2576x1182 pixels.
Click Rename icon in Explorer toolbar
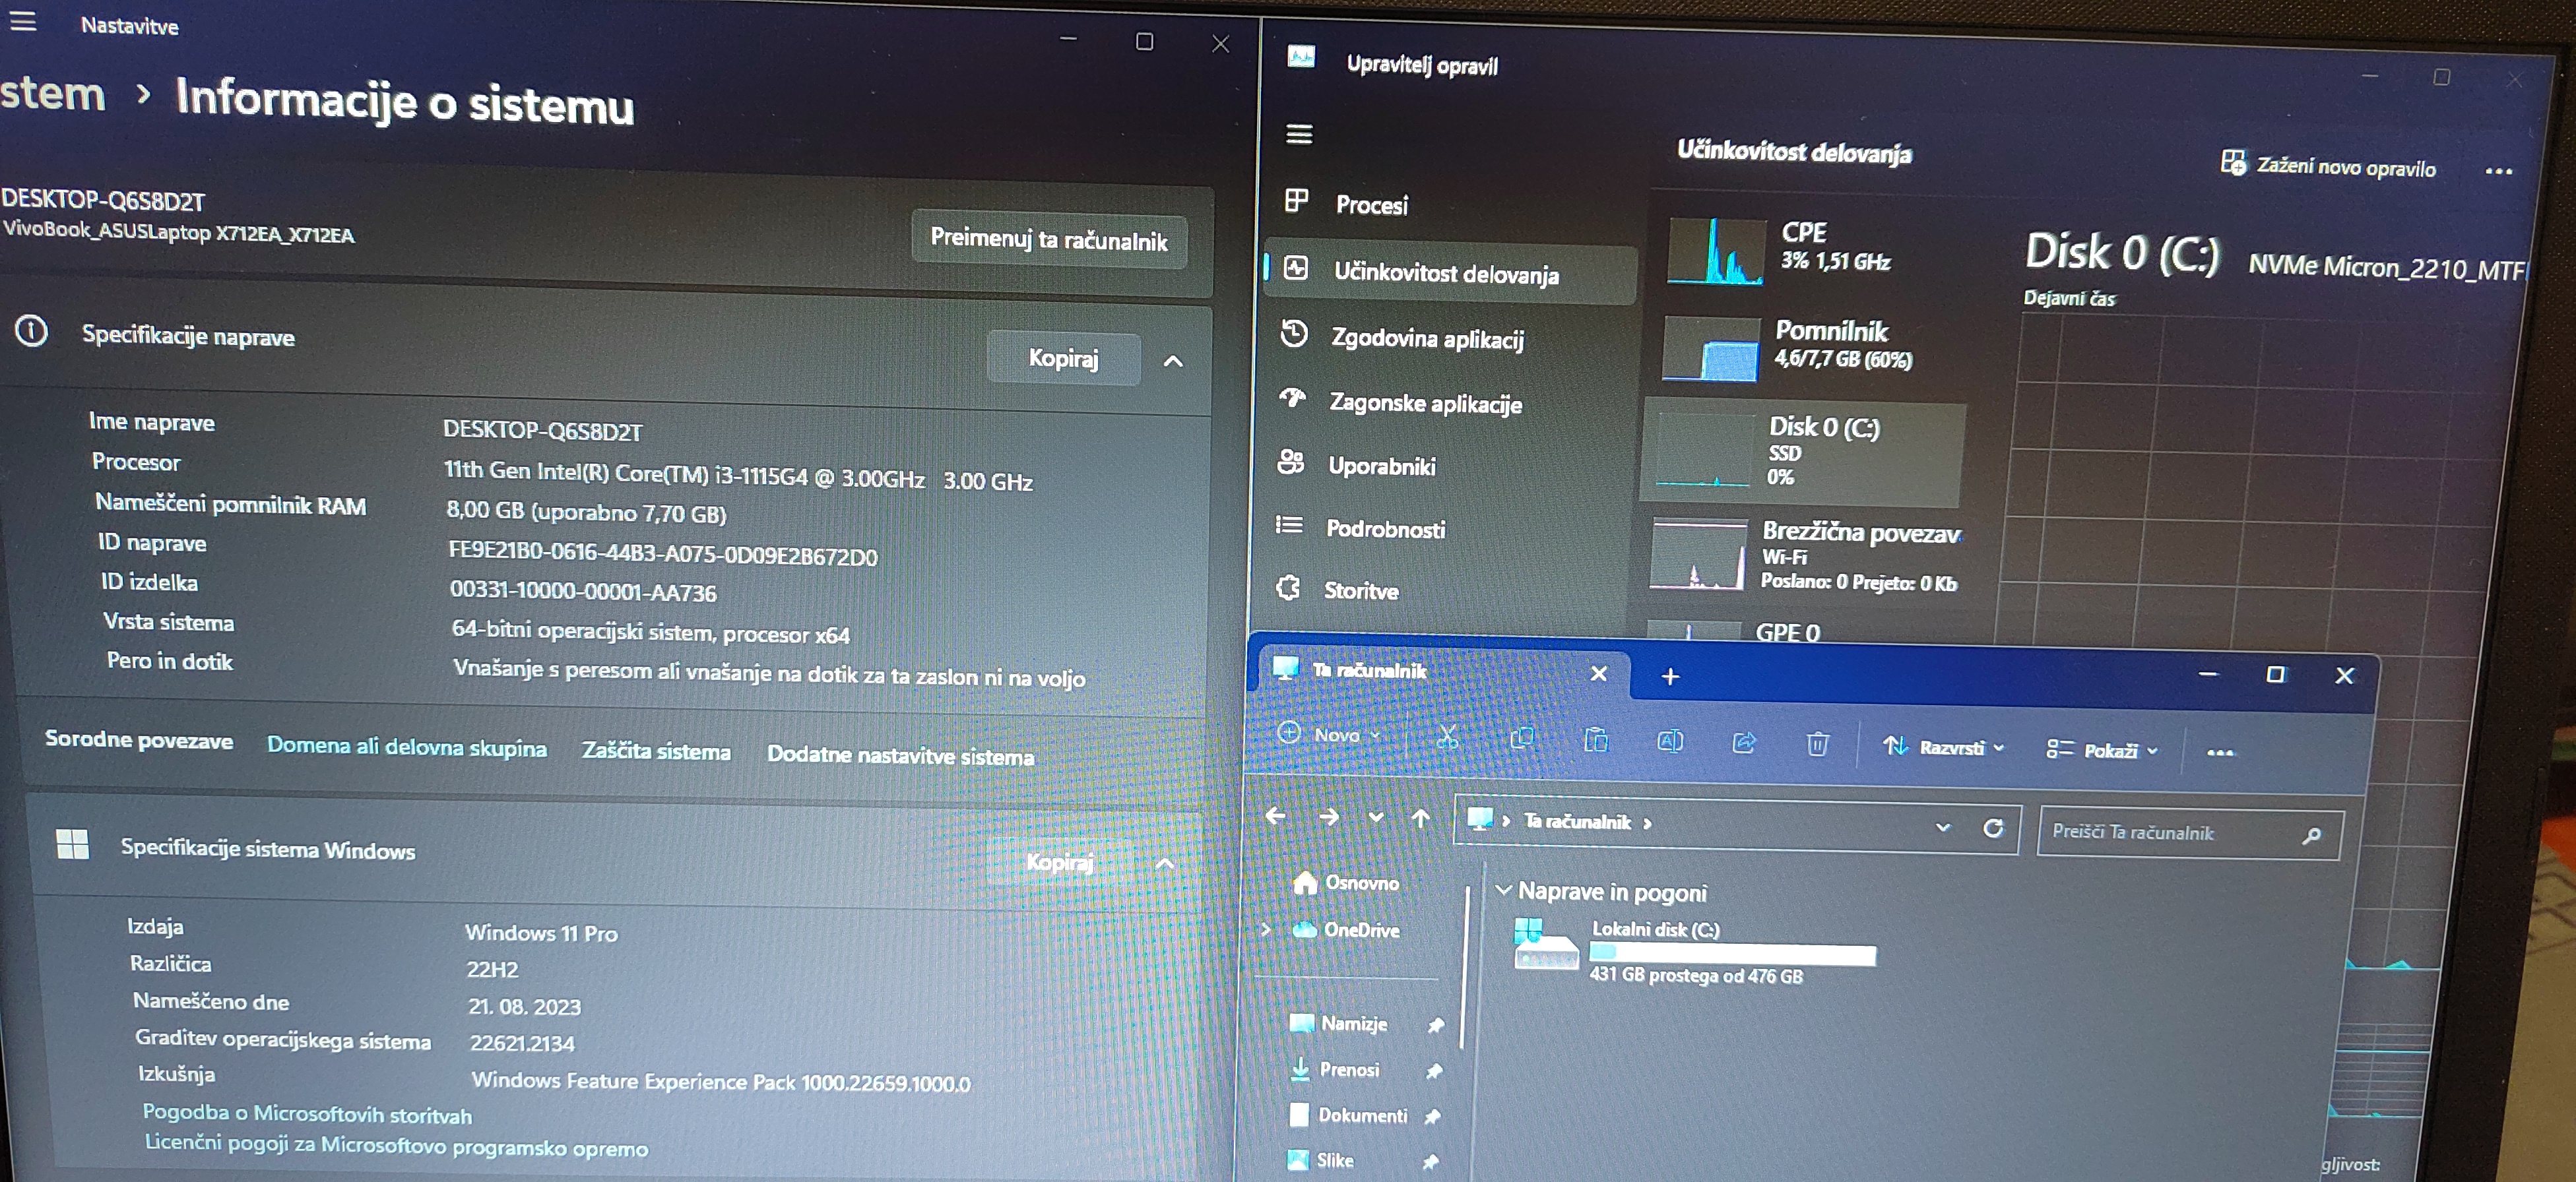coord(1670,741)
